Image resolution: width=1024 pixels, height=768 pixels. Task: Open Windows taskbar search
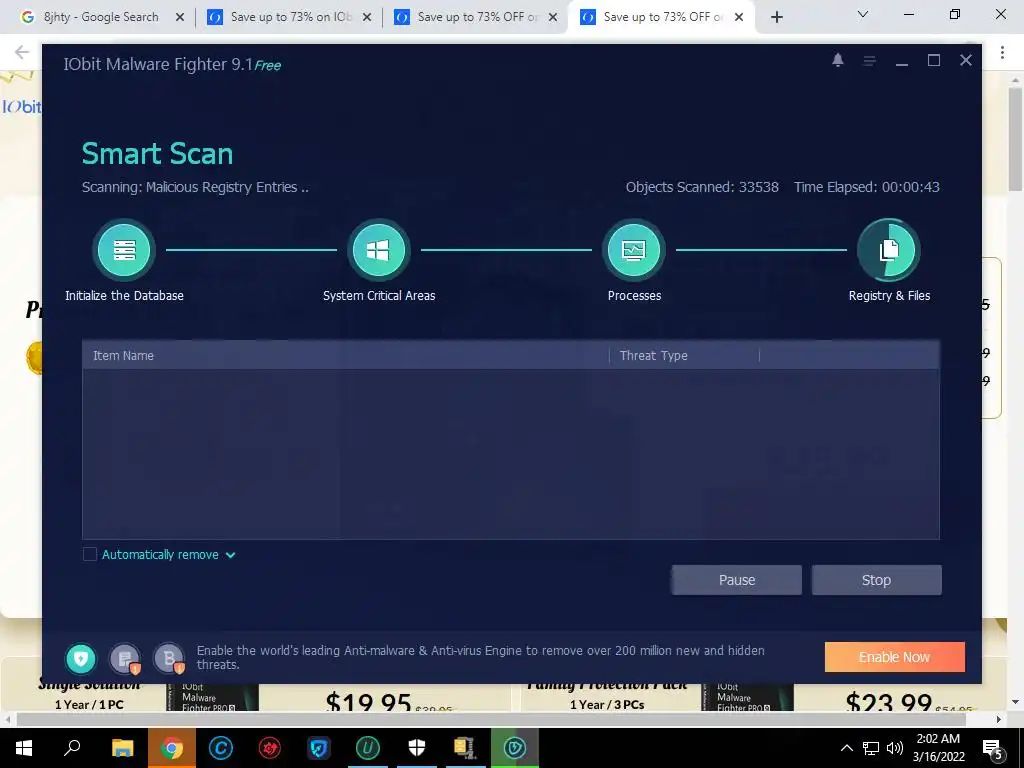(x=72, y=748)
